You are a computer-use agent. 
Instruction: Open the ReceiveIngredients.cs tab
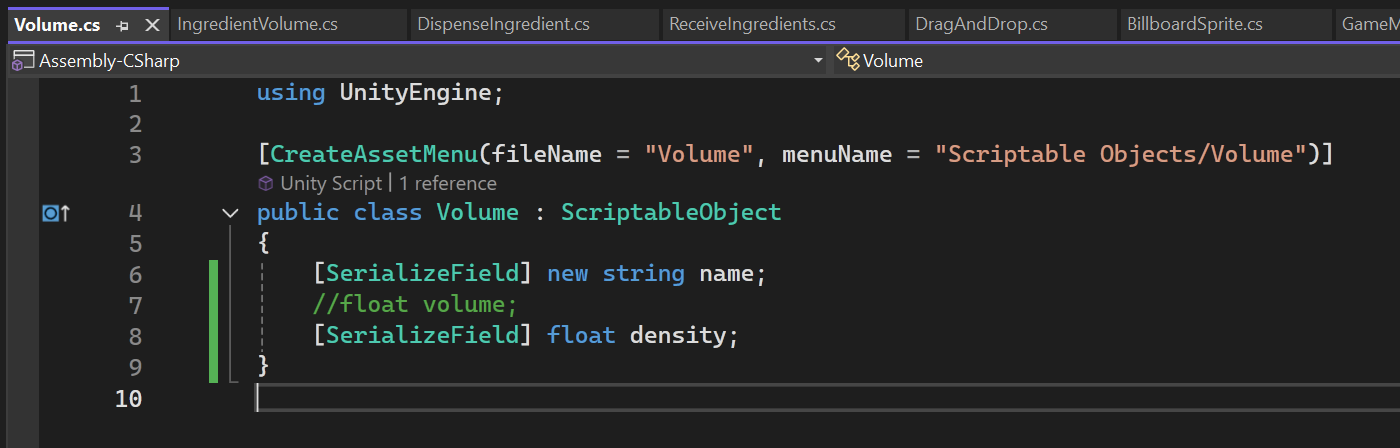752,24
